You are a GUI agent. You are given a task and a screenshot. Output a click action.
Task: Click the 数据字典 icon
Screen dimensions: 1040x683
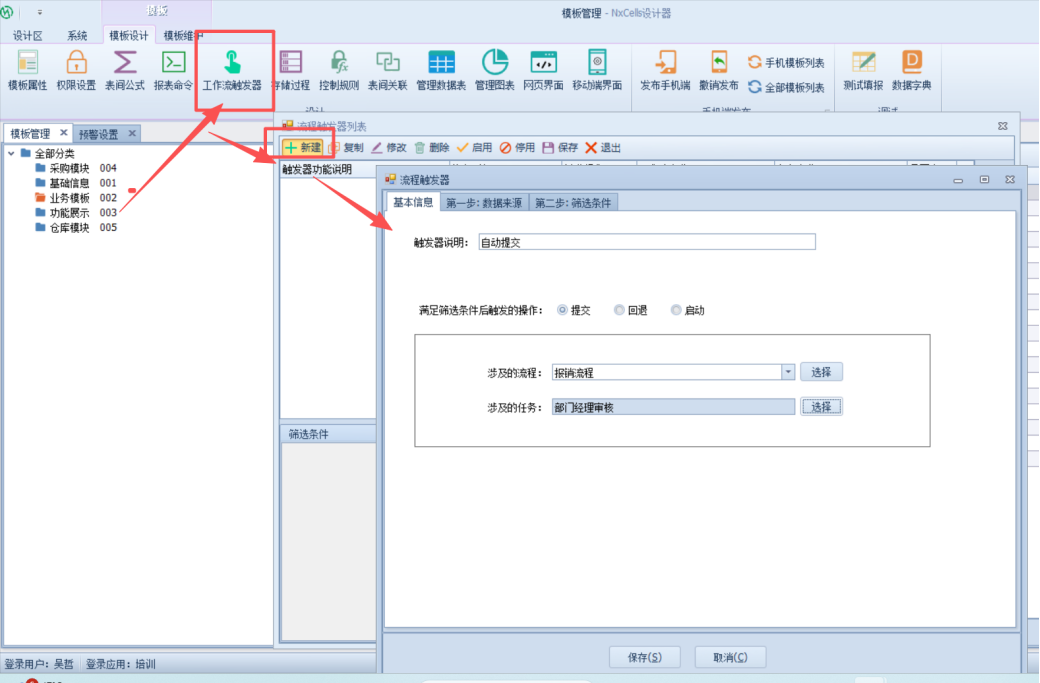coord(911,69)
